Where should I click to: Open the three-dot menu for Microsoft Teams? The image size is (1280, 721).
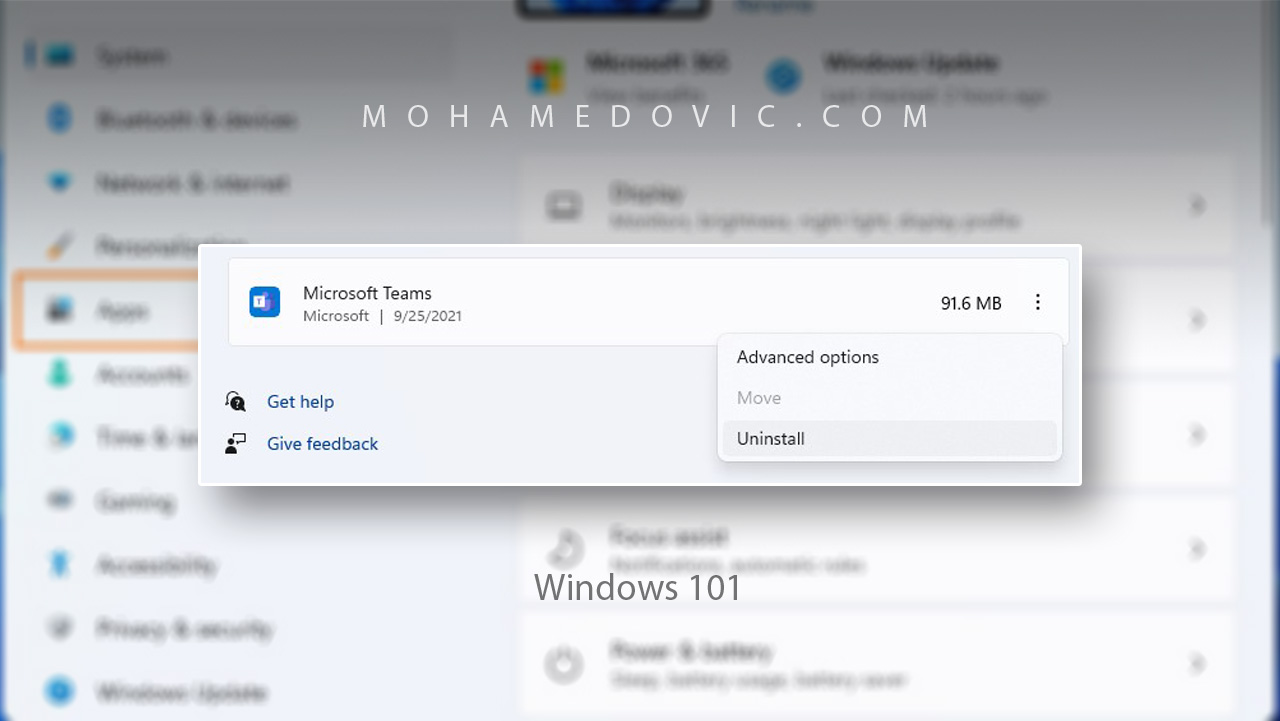coord(1038,302)
